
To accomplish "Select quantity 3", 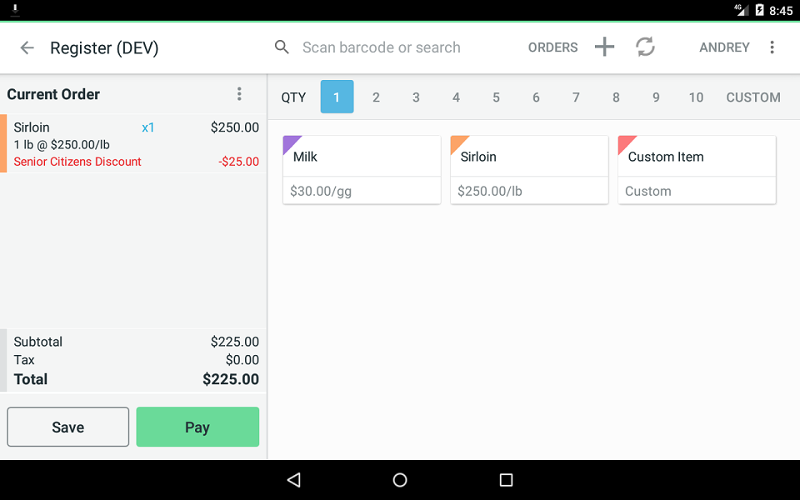I will coord(416,97).
